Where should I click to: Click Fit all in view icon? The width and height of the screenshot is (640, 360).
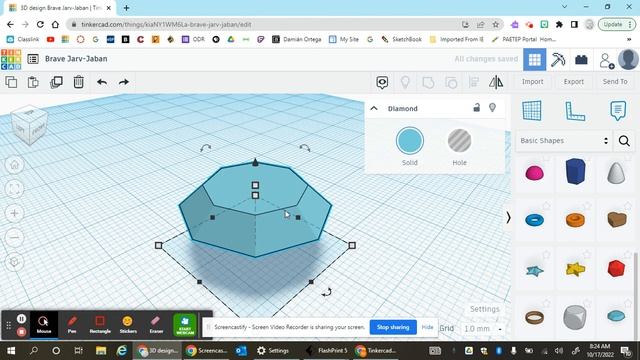click(15, 189)
